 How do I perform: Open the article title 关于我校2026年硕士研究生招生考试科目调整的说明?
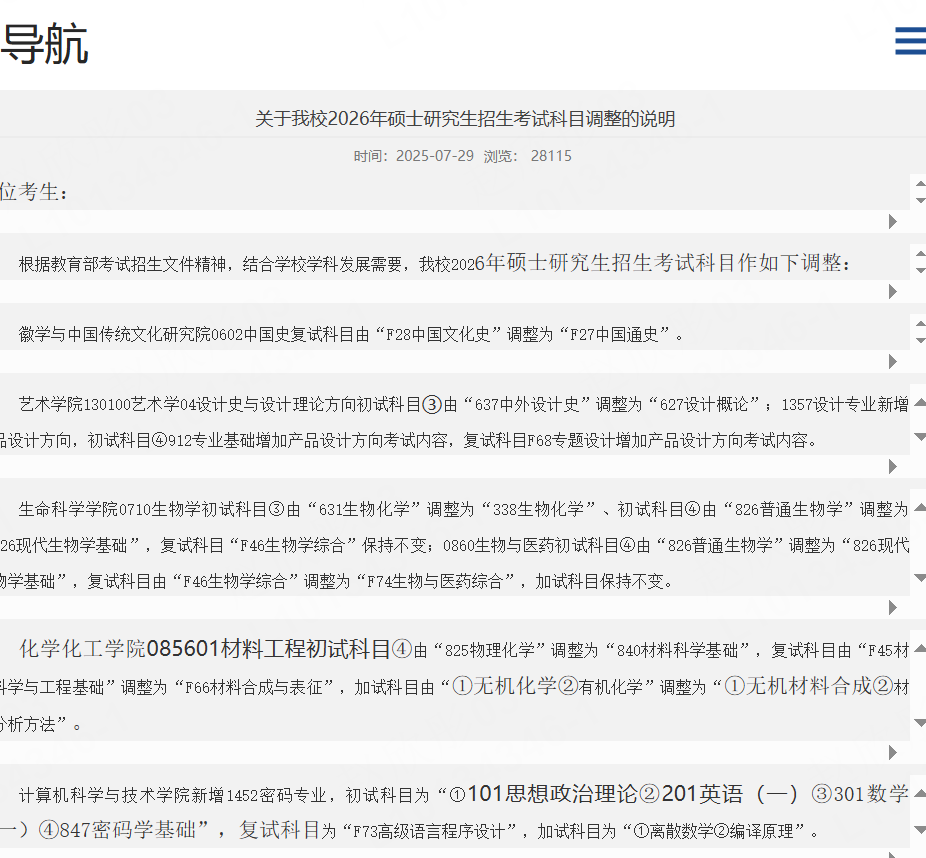point(463,118)
